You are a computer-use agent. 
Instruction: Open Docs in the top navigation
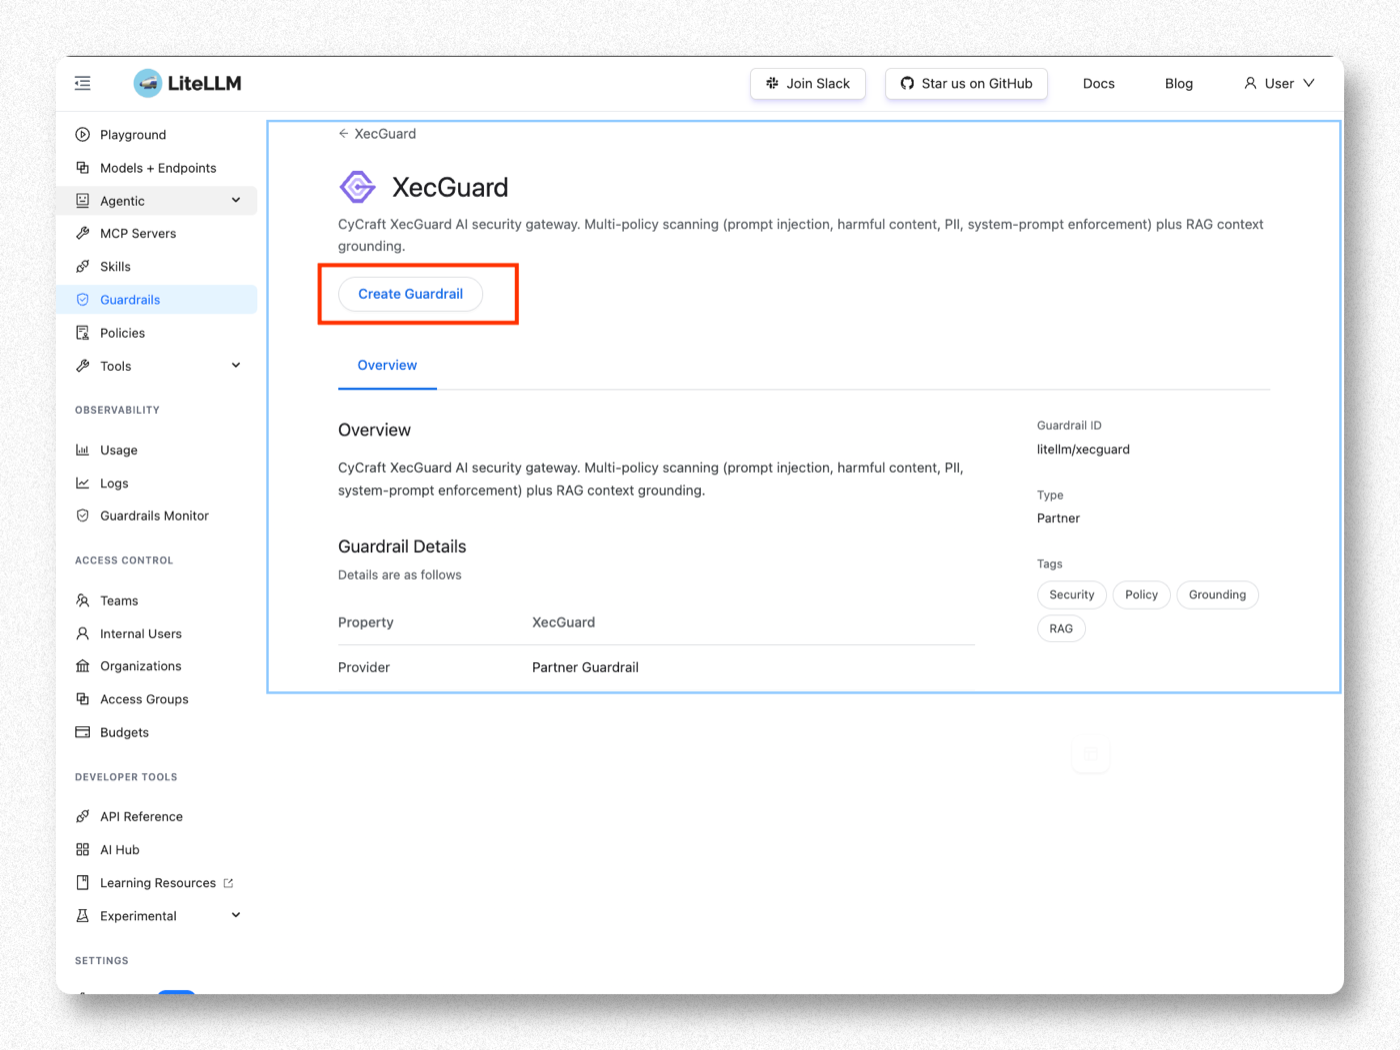pyautogui.click(x=1098, y=83)
